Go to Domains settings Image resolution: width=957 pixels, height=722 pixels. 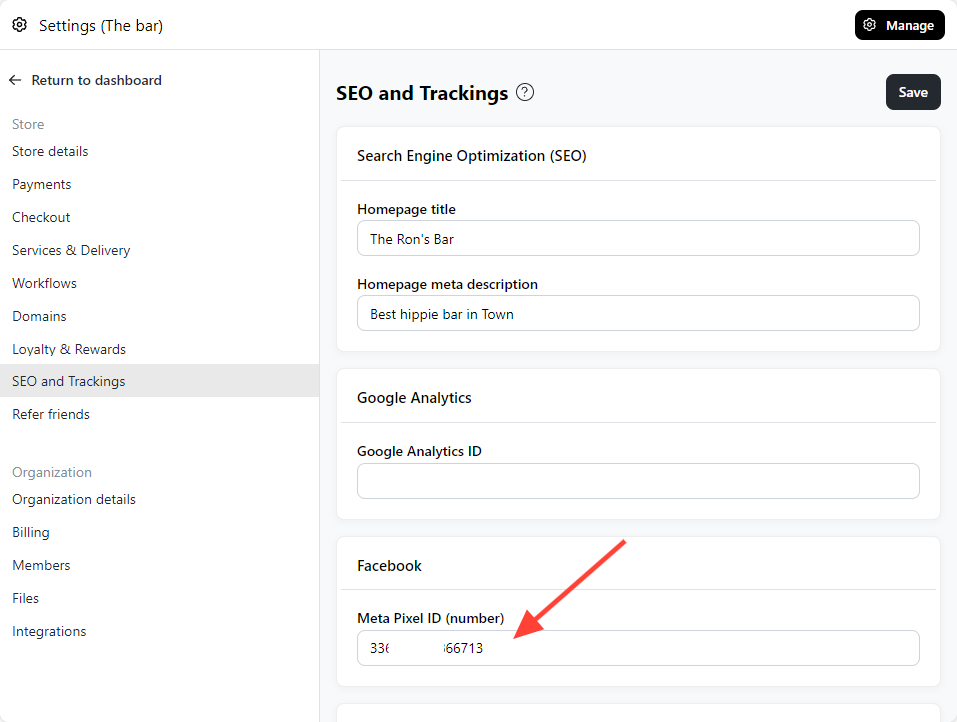pyautogui.click(x=39, y=316)
